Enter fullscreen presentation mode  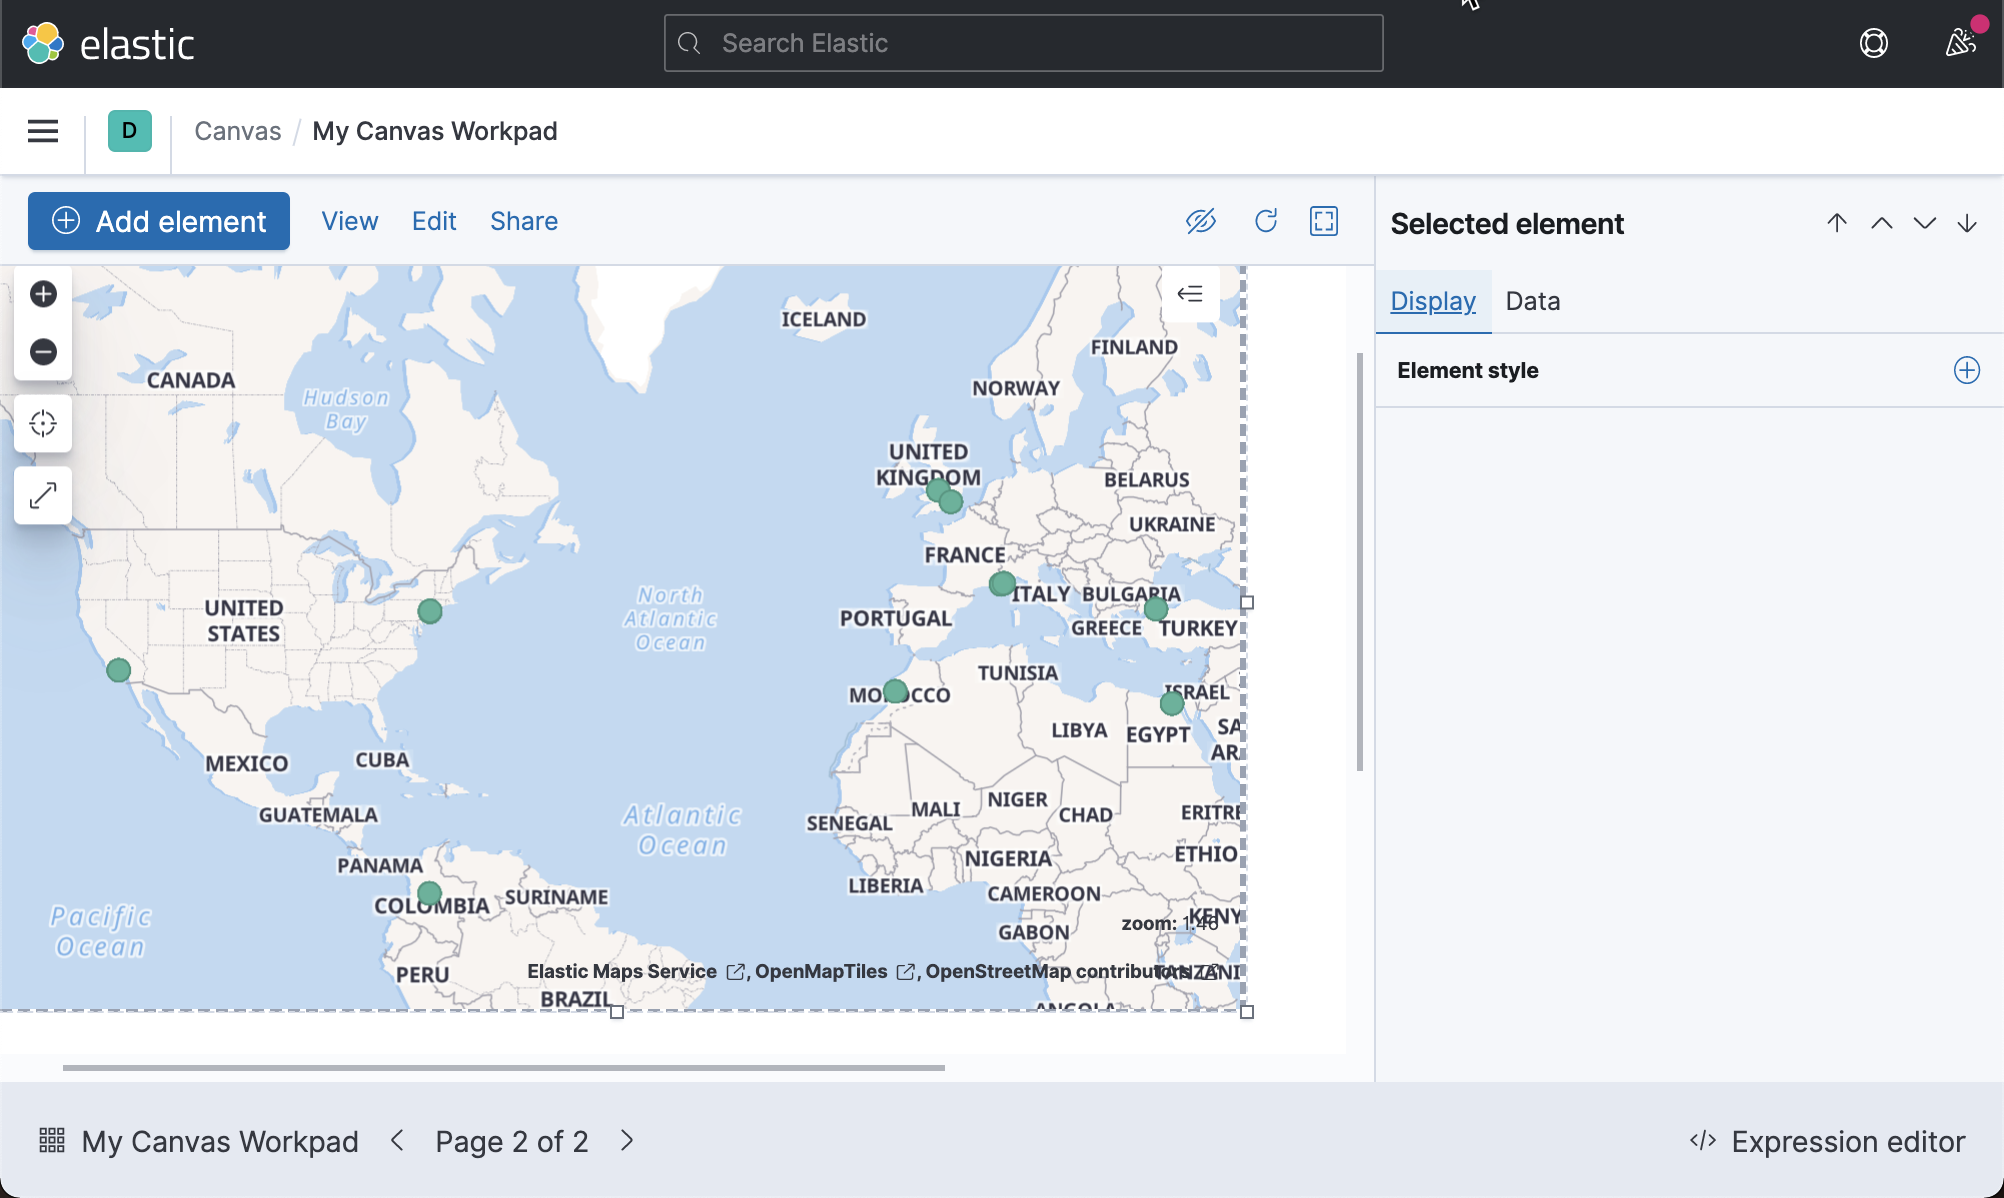click(x=1323, y=221)
